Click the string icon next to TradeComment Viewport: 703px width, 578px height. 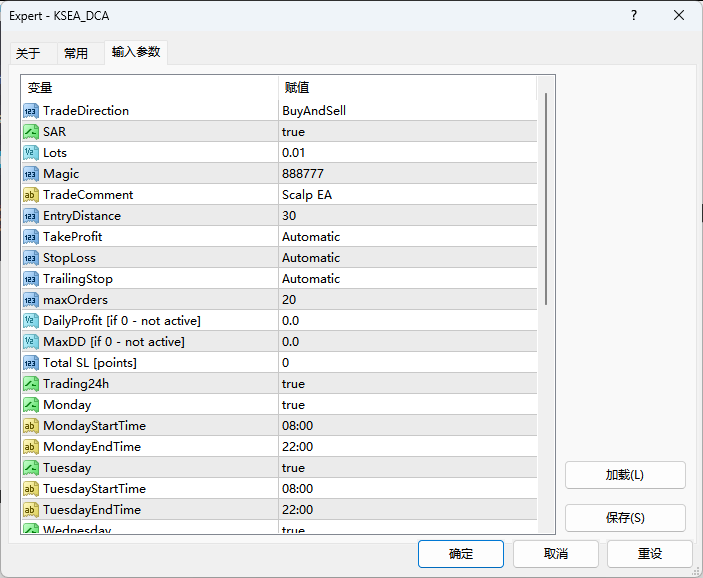click(x=31, y=195)
